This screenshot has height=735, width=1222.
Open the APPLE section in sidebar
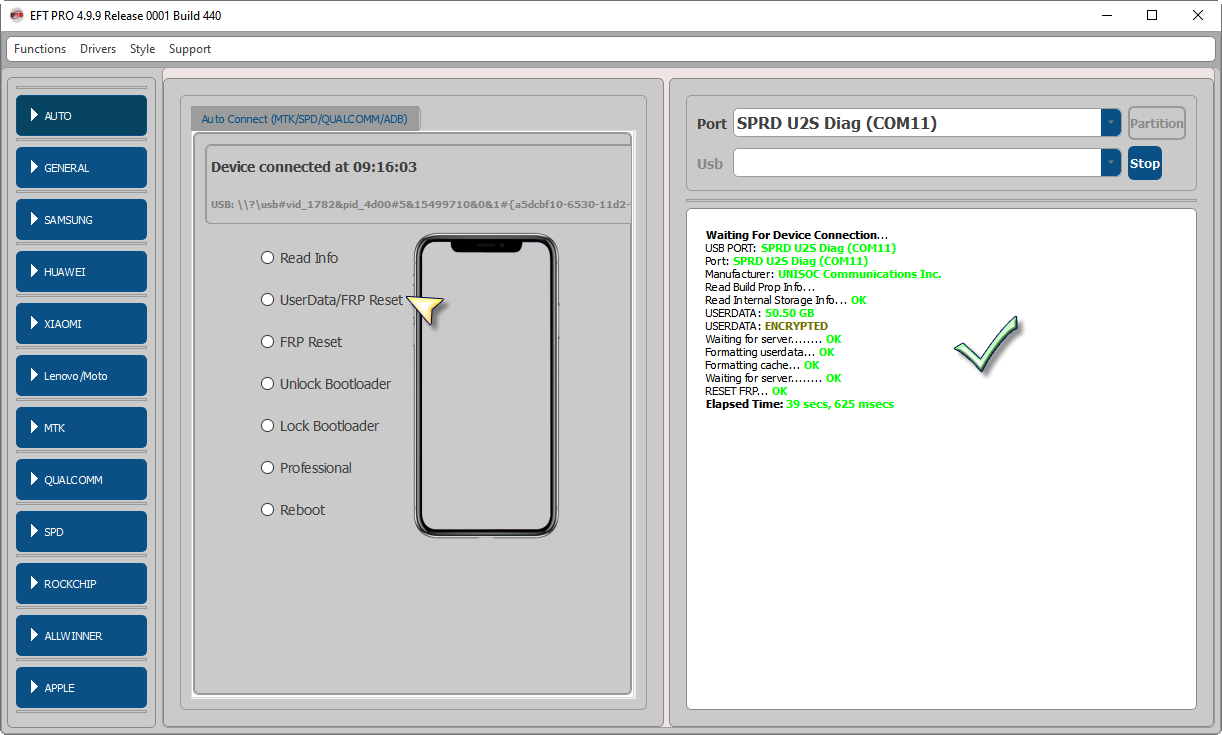(81, 688)
